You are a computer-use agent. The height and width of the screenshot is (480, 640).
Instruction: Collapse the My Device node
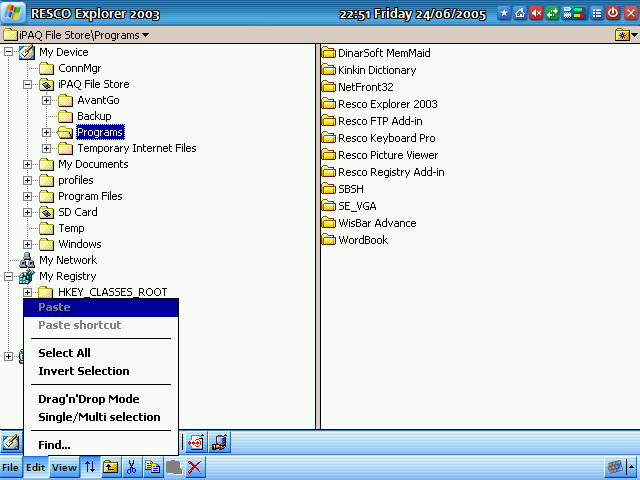point(8,52)
